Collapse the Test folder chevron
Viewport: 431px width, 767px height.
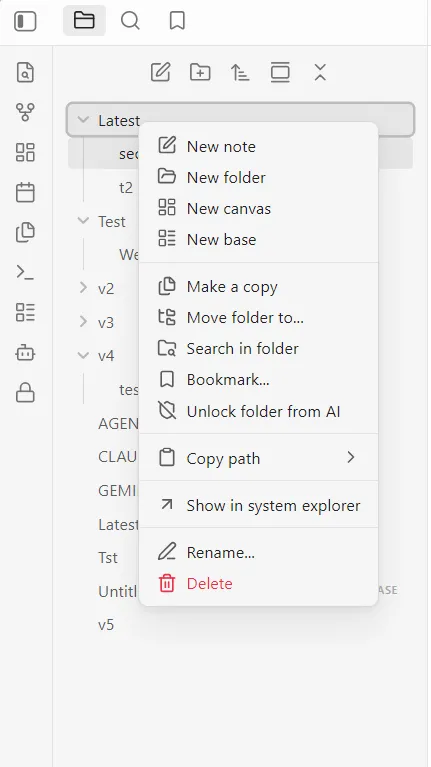(x=83, y=221)
